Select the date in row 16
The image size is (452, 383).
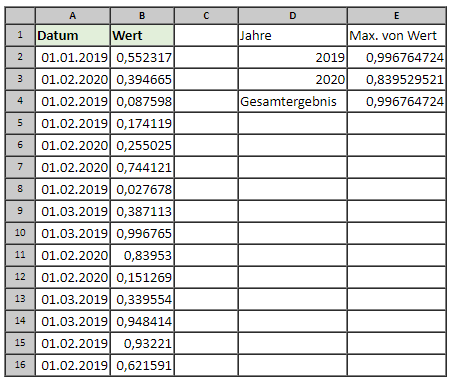click(x=73, y=365)
